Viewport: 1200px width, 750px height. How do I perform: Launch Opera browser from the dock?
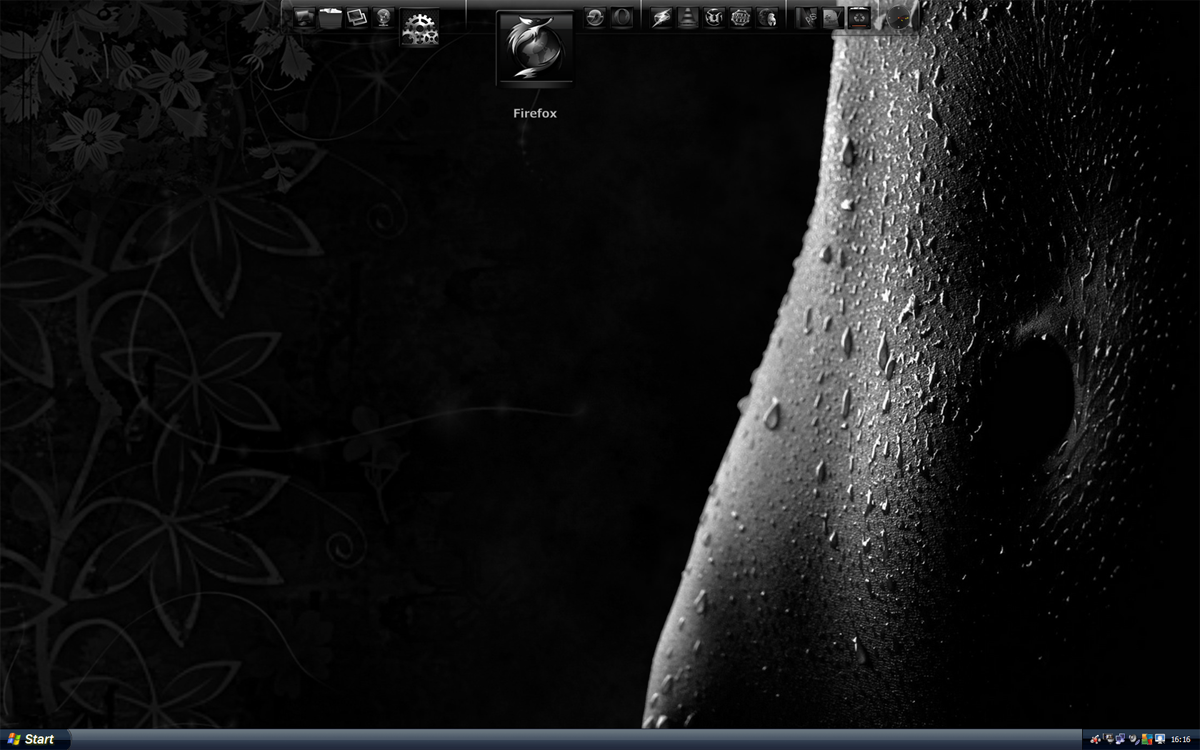pyautogui.click(x=621, y=18)
